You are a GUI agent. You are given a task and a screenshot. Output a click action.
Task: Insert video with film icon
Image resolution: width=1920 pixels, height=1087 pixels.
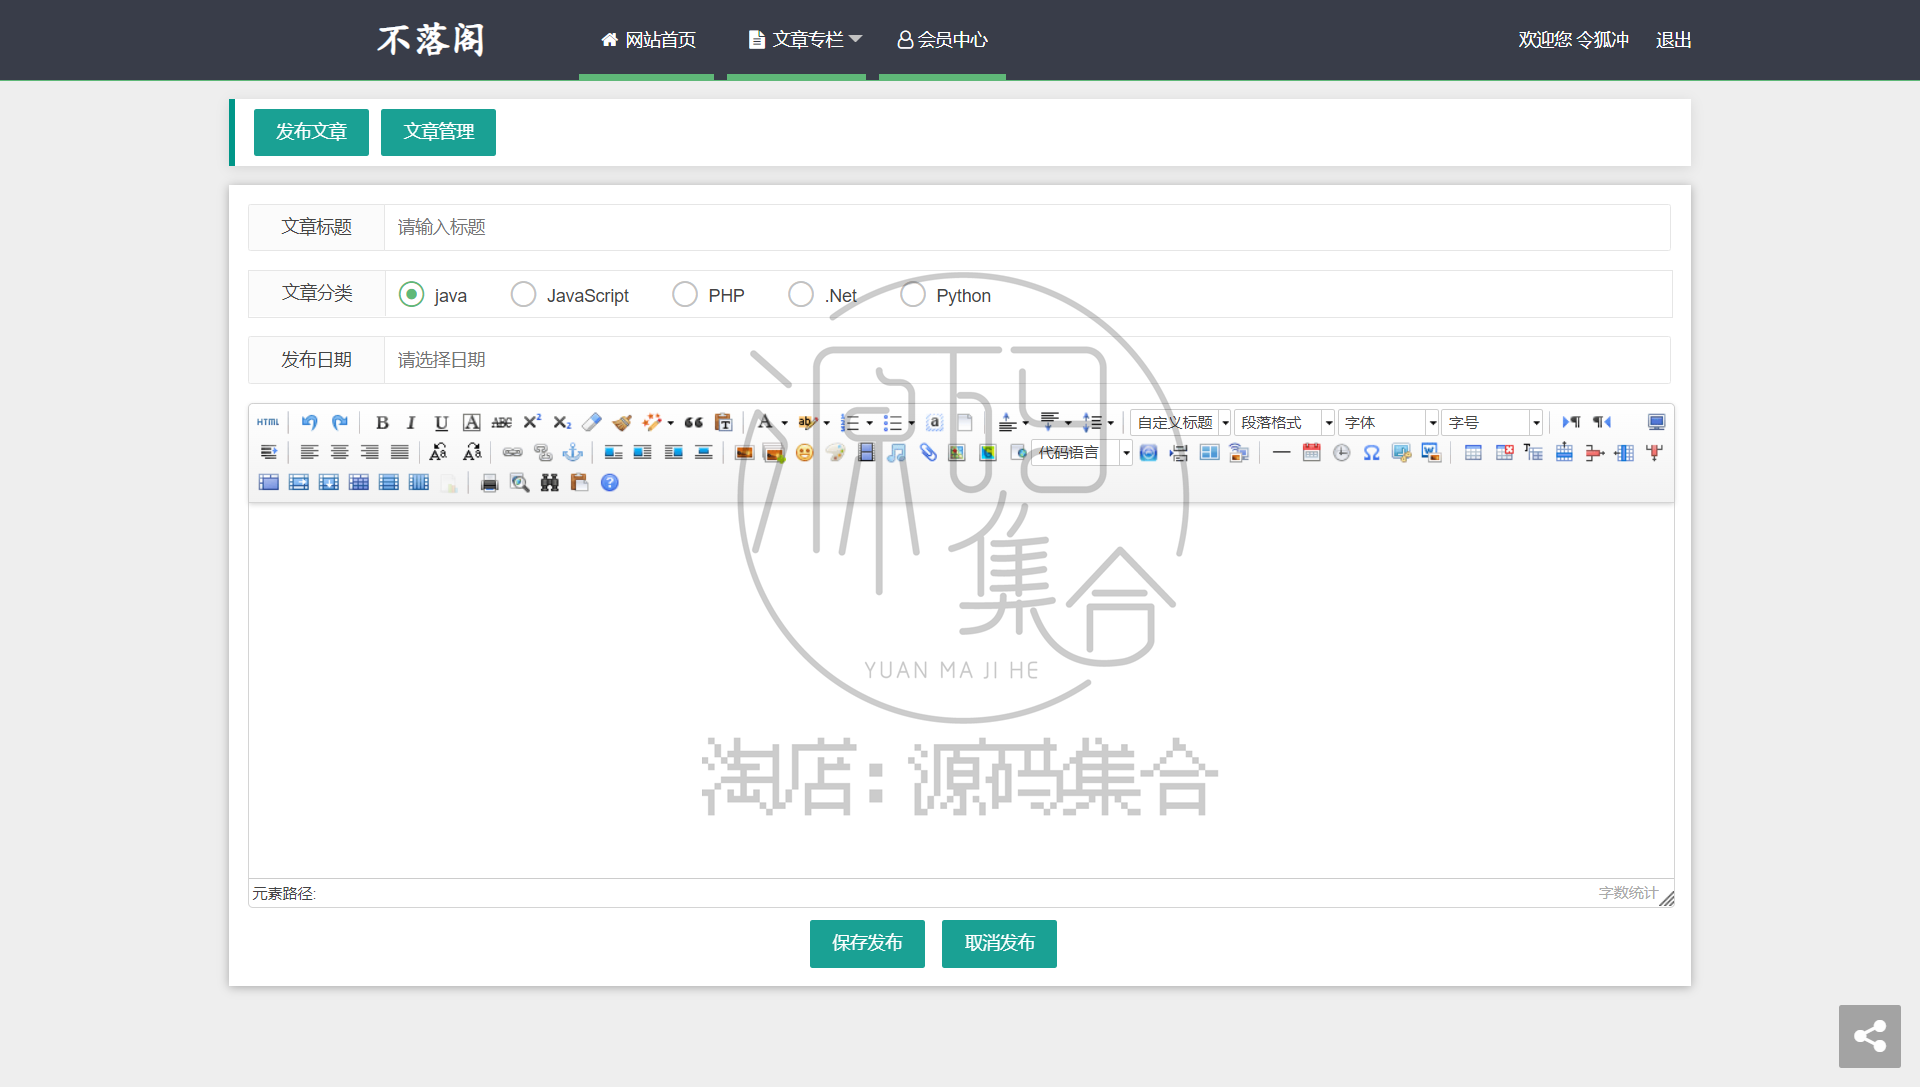tap(866, 453)
